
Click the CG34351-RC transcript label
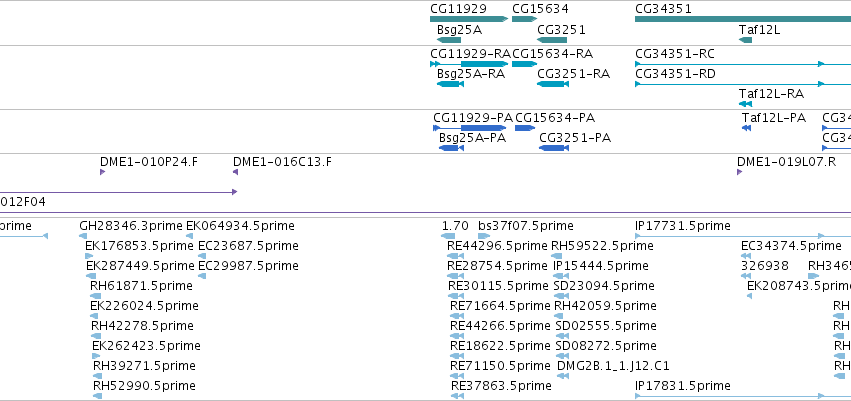[x=675, y=54]
